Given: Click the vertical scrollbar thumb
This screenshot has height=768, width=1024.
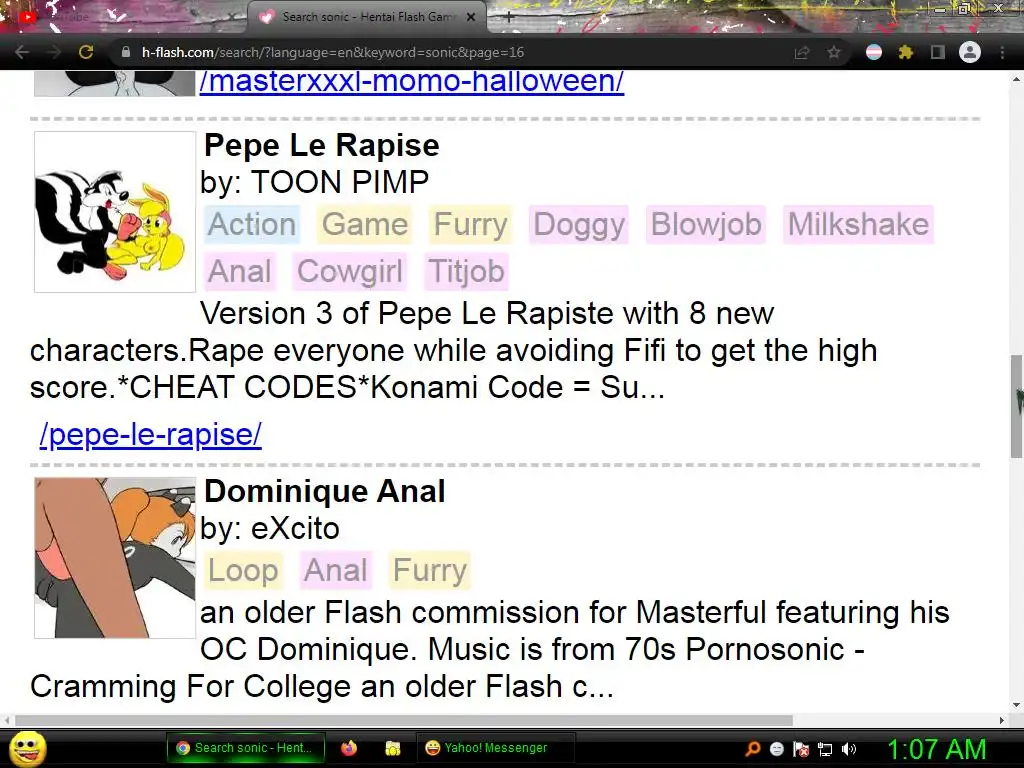Looking at the screenshot, I should 1016,406.
